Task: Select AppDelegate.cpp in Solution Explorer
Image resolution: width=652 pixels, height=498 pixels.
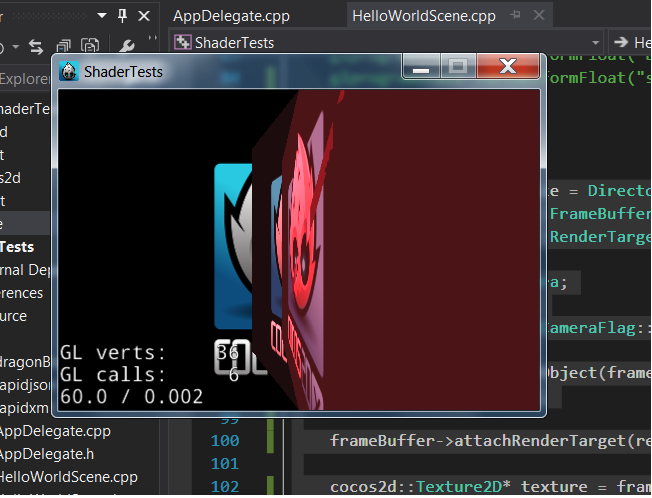Action: click(55, 431)
